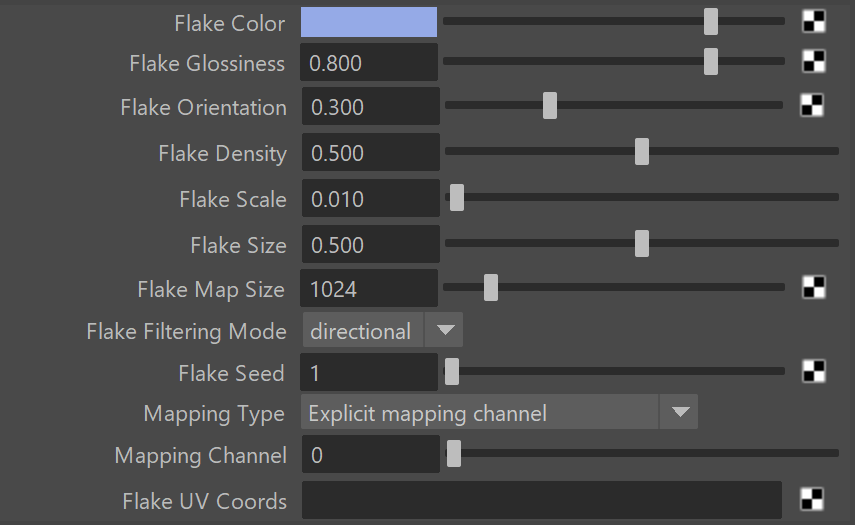Click the Flake Scale 0.010 field
Image resolution: width=855 pixels, height=525 pixels.
tap(371, 198)
